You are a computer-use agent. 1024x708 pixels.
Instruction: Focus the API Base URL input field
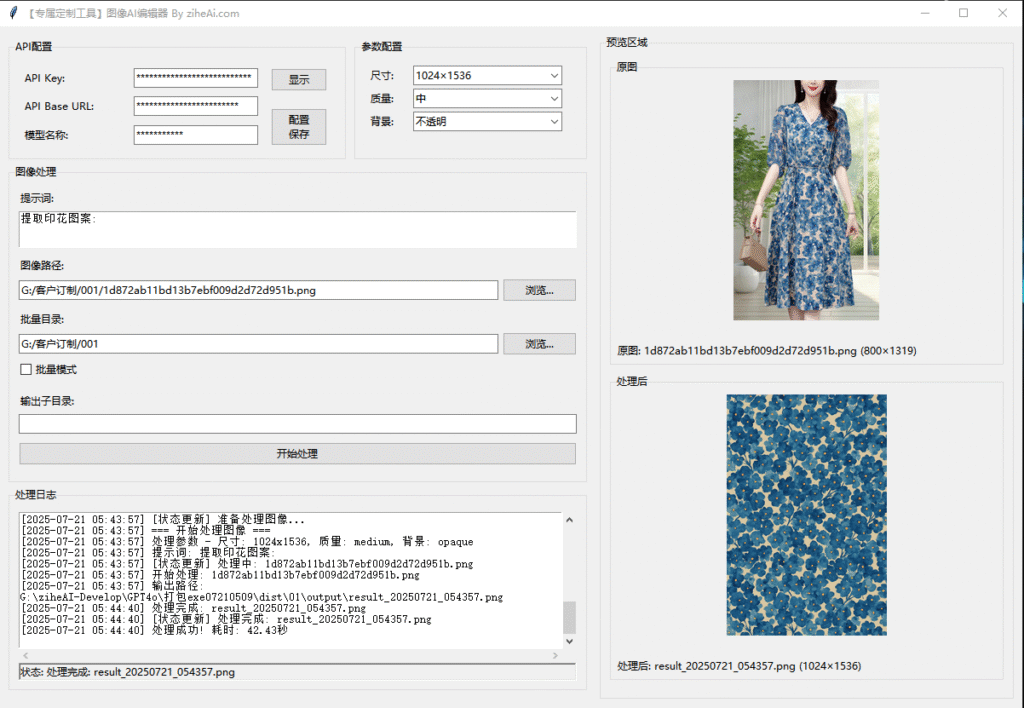(195, 106)
